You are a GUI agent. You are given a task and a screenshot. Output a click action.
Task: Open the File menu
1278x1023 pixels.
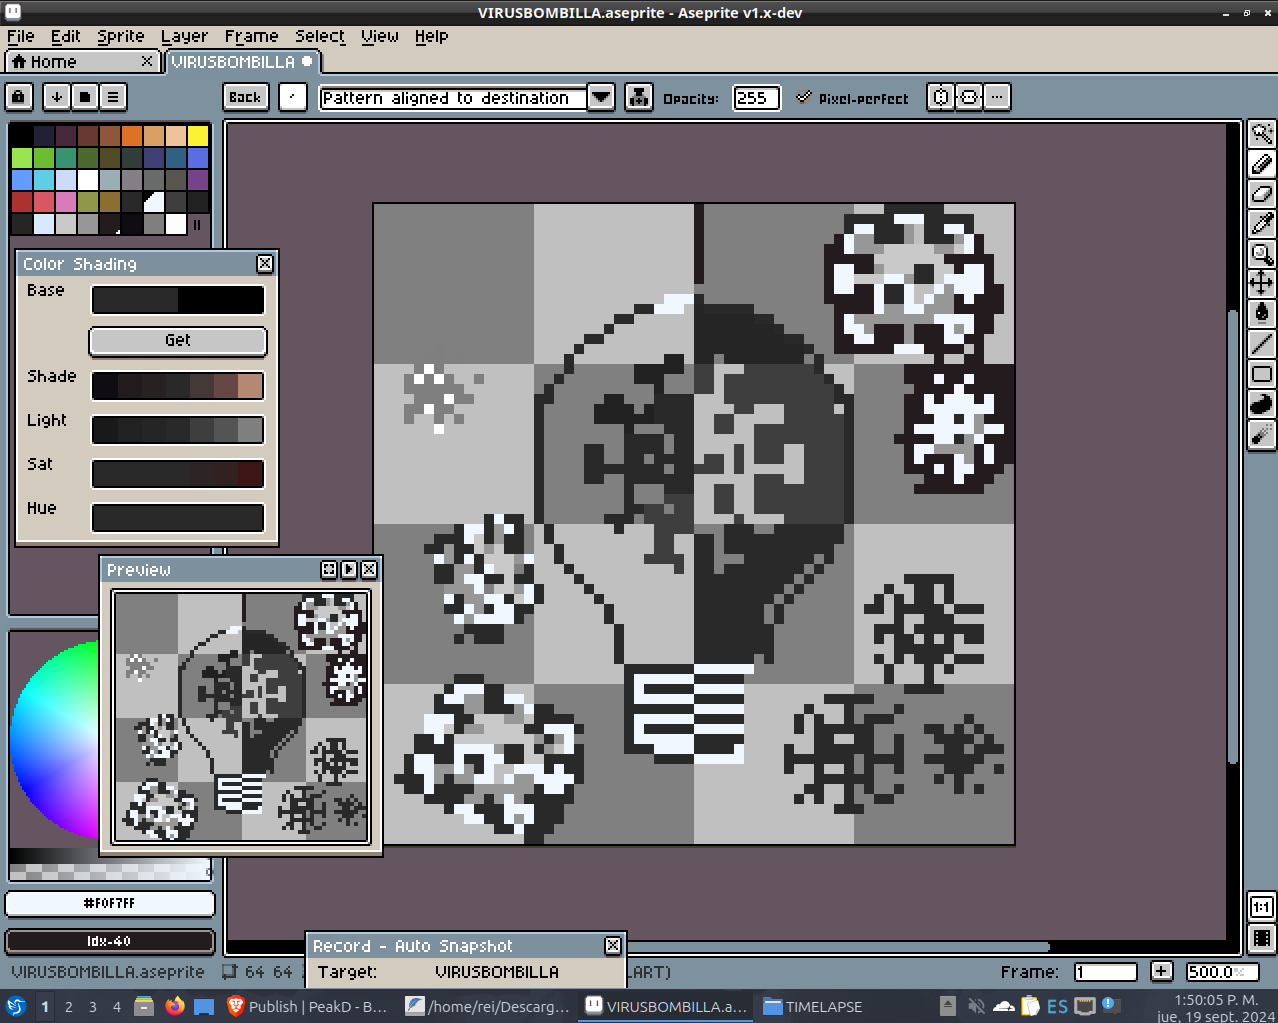(20, 36)
